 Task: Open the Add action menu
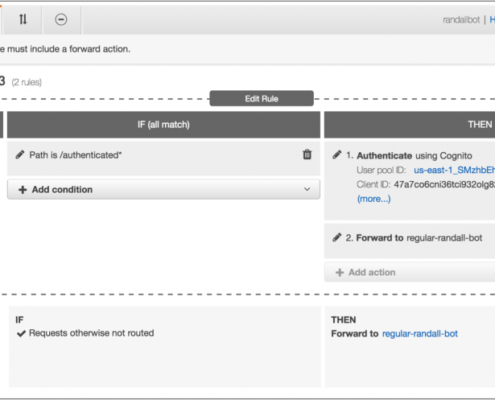point(410,272)
